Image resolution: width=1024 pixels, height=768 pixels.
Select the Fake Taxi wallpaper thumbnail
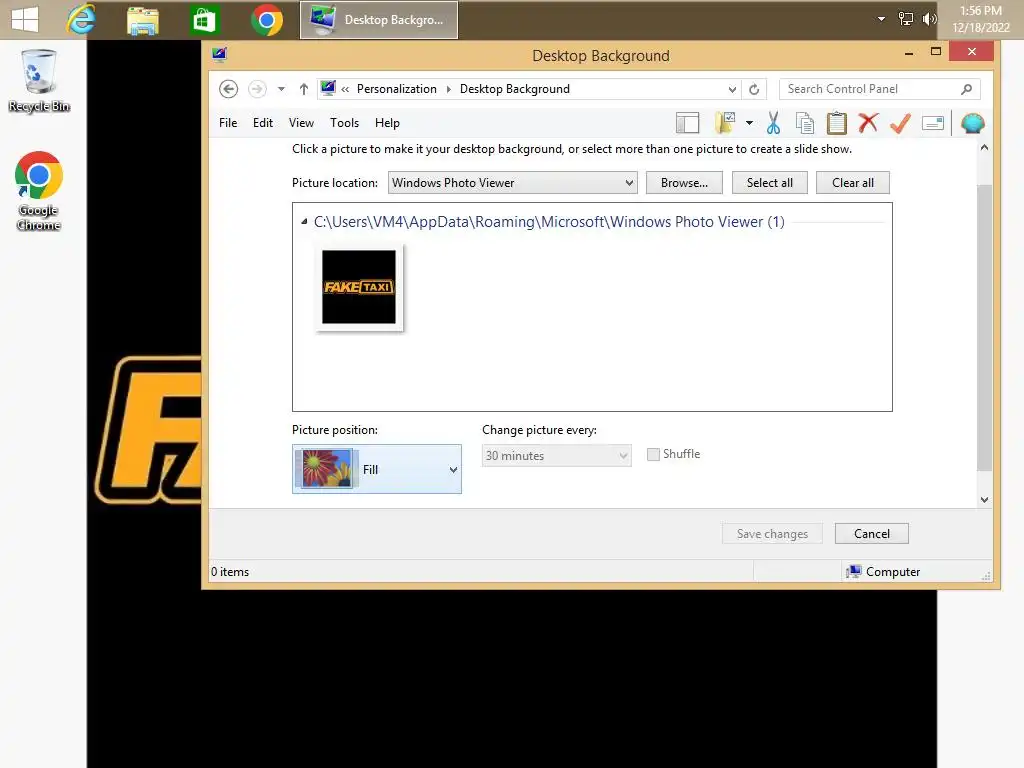(x=359, y=287)
